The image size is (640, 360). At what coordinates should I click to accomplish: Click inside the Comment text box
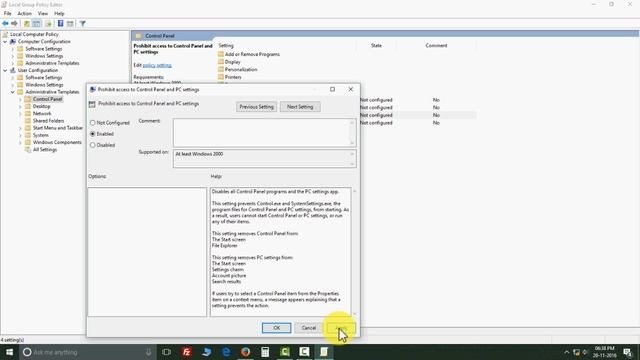pyautogui.click(x=261, y=133)
